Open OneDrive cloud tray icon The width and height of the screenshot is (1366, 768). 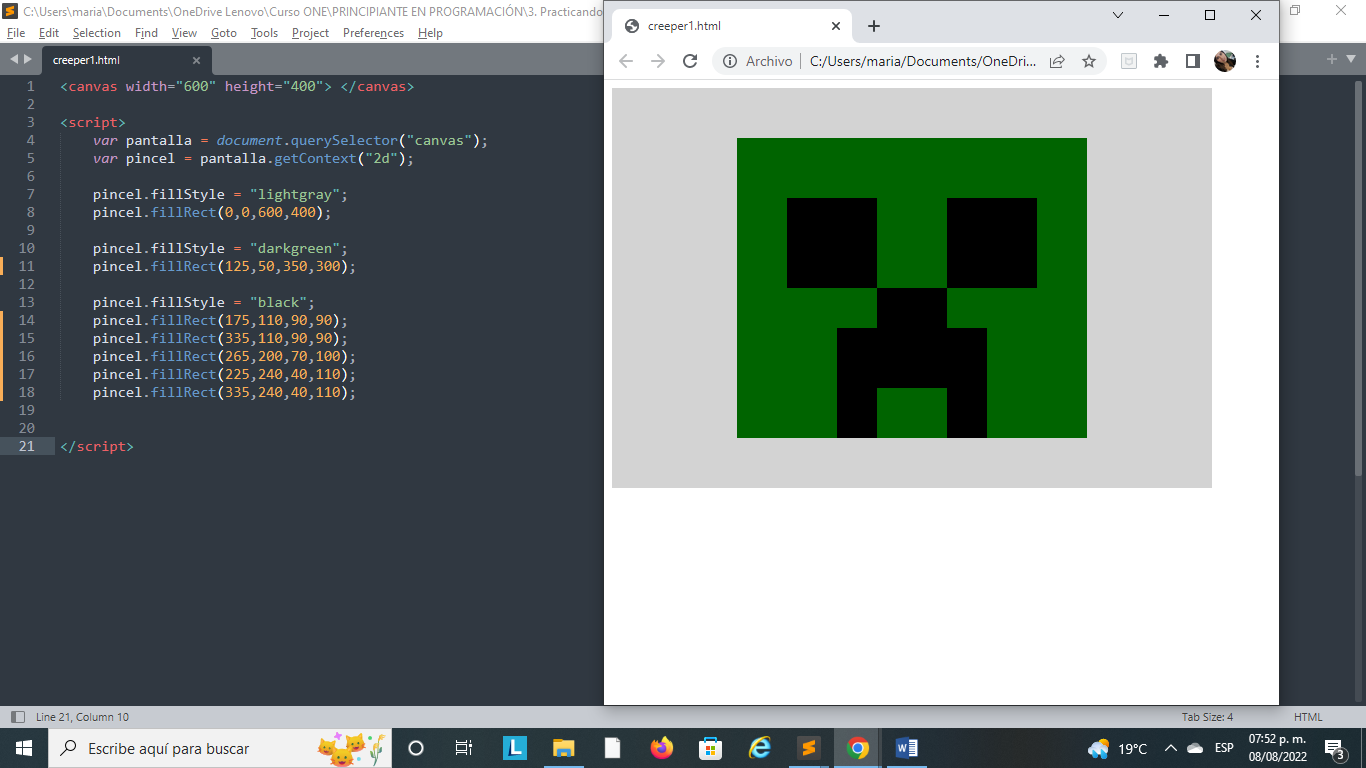[1194, 748]
